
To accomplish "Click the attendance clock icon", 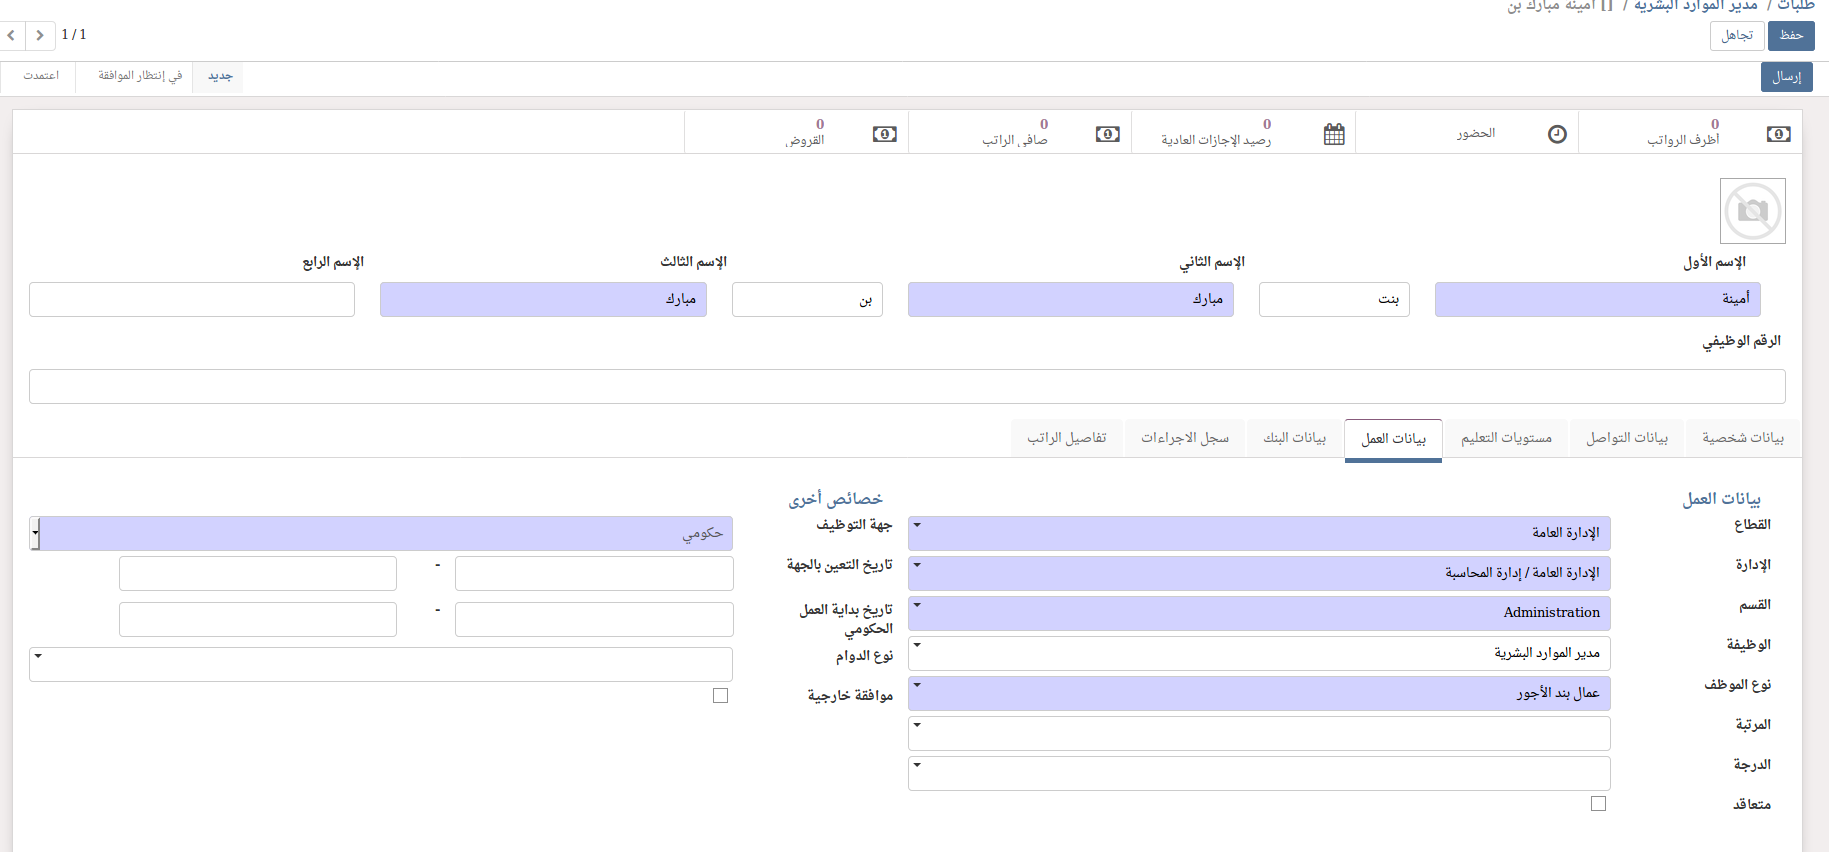I will tap(1557, 134).
